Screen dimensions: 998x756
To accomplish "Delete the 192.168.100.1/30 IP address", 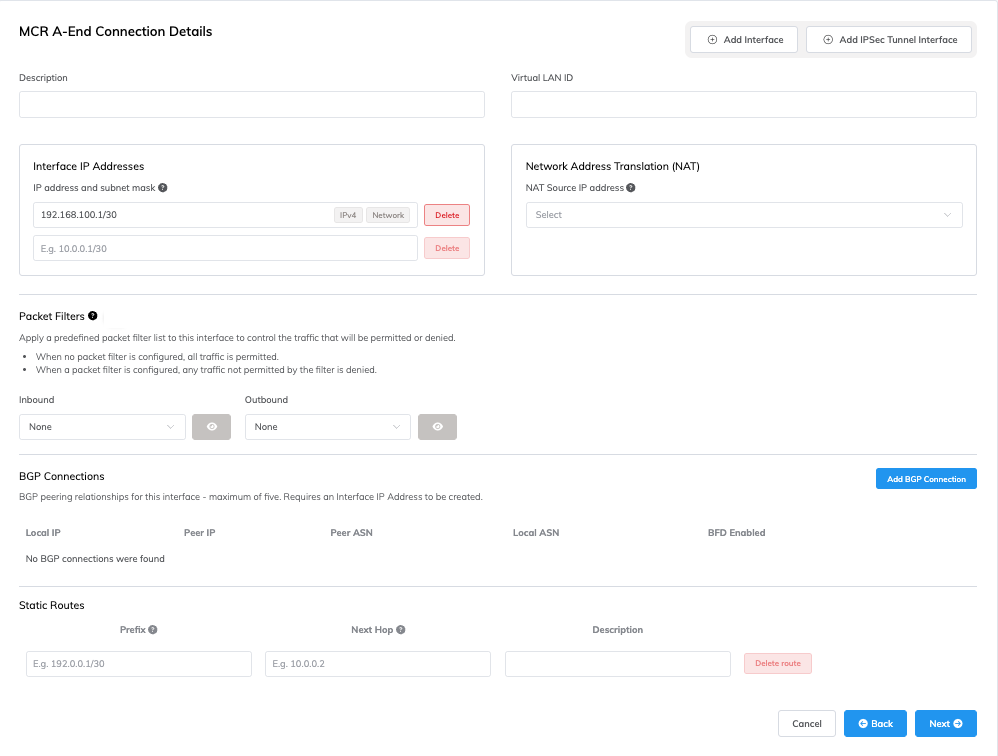I will [447, 215].
